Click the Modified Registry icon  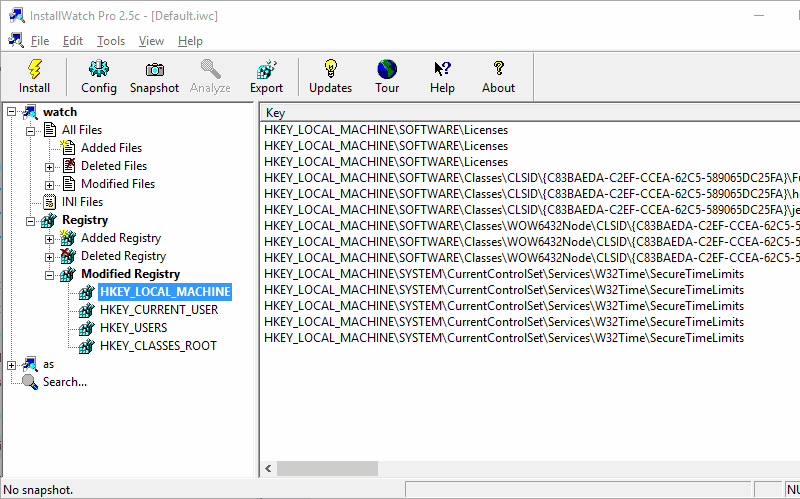click(68, 274)
